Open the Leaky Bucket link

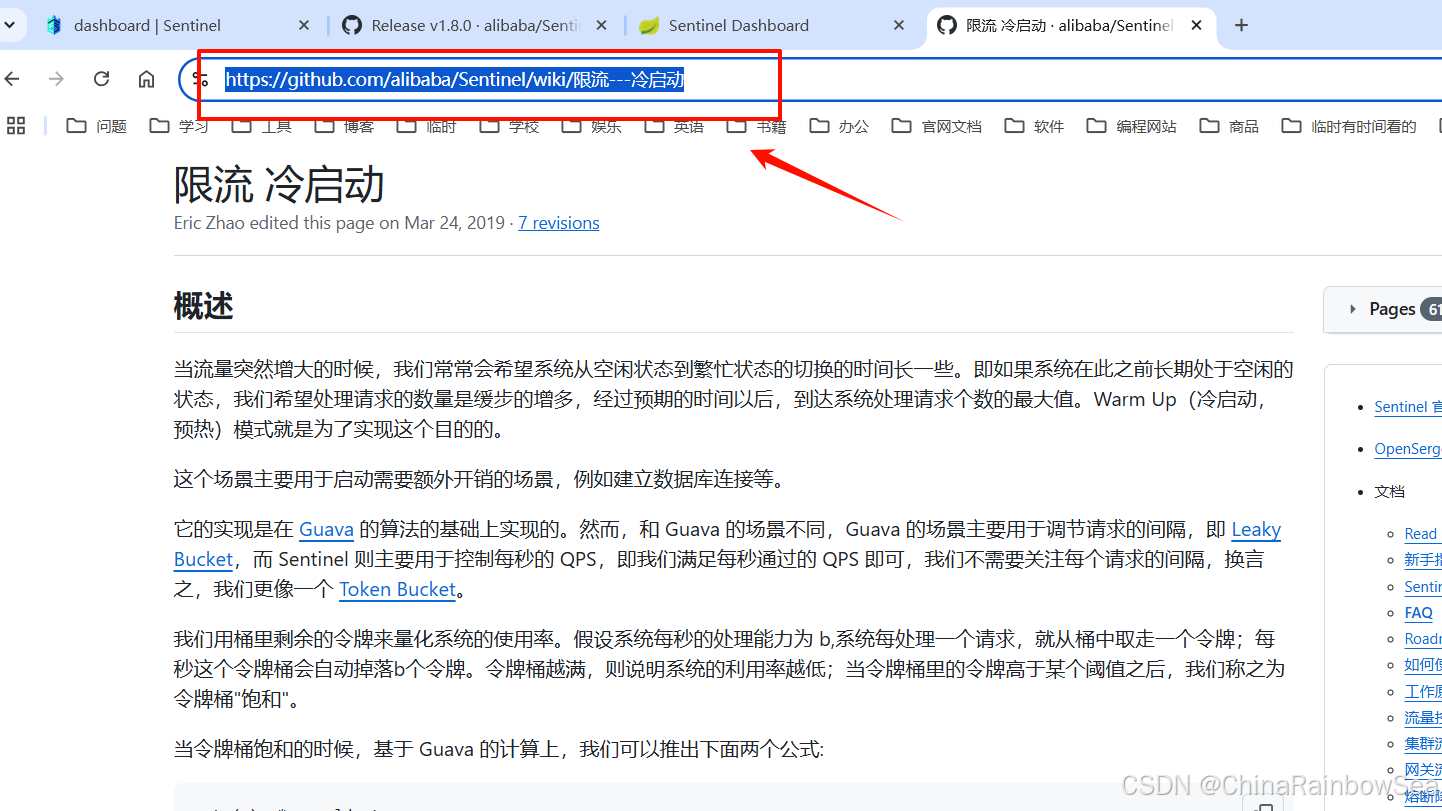point(1256,530)
